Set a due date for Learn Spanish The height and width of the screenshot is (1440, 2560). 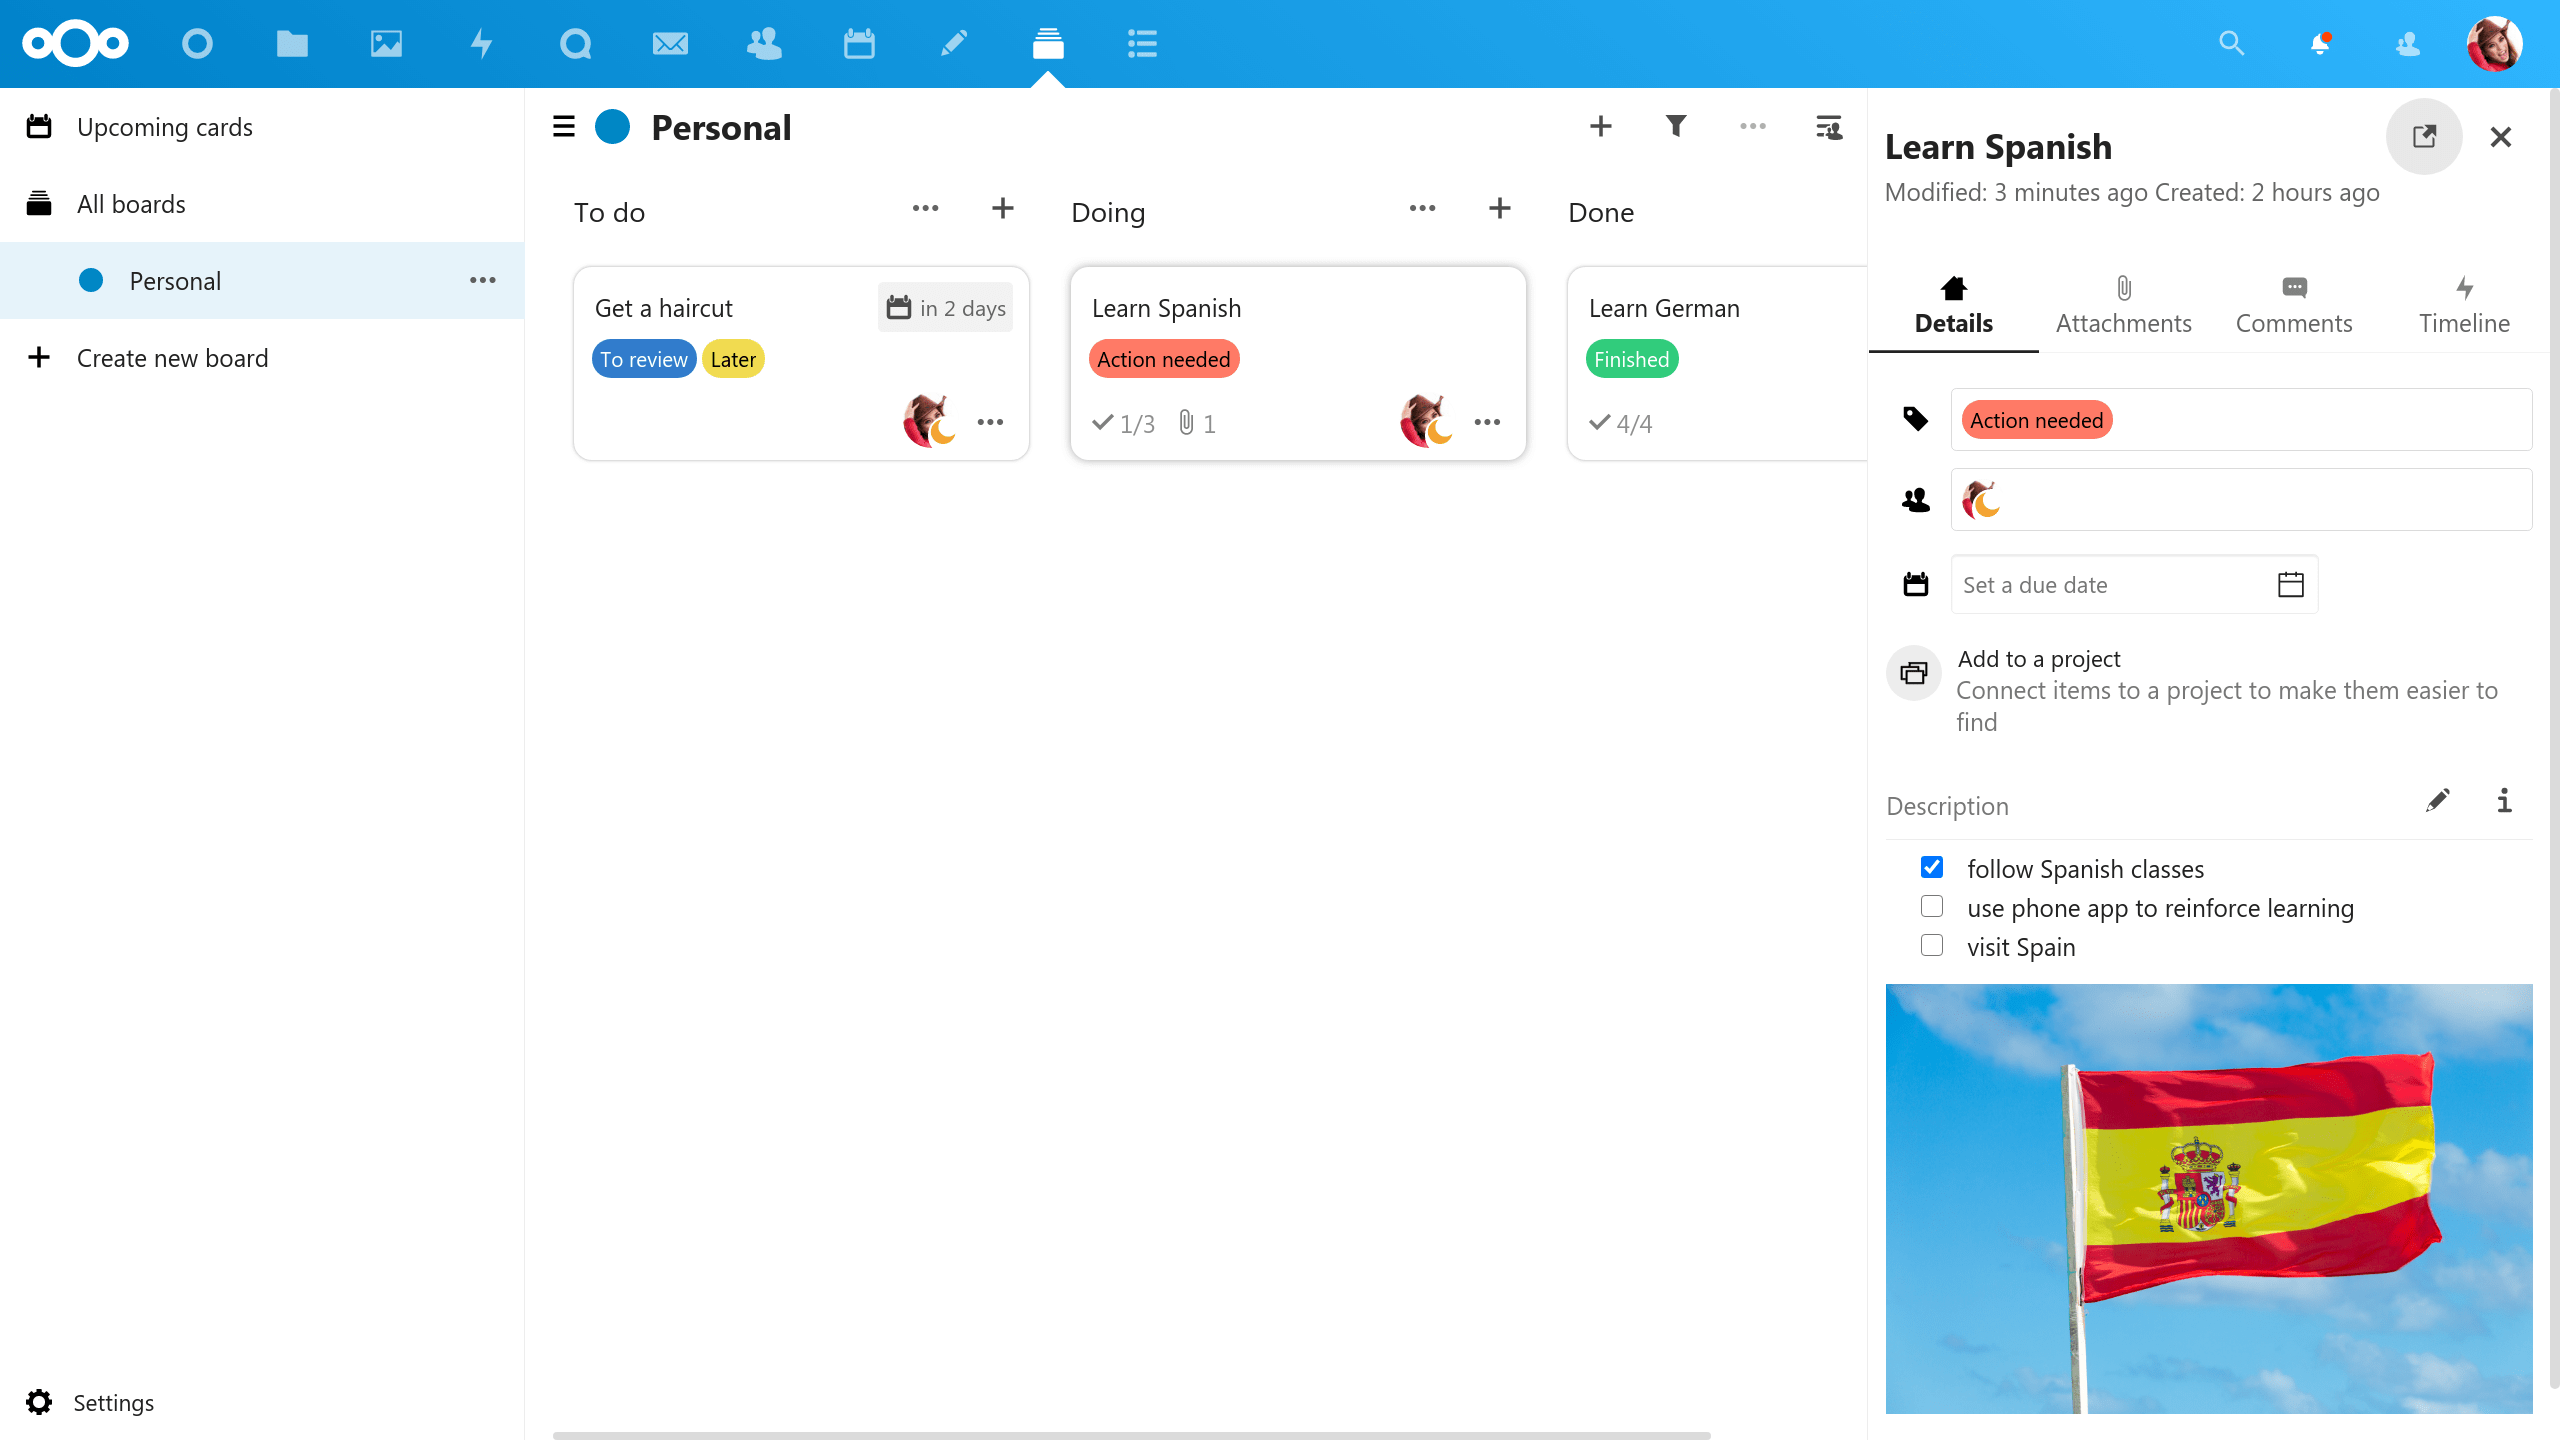pos(2103,584)
